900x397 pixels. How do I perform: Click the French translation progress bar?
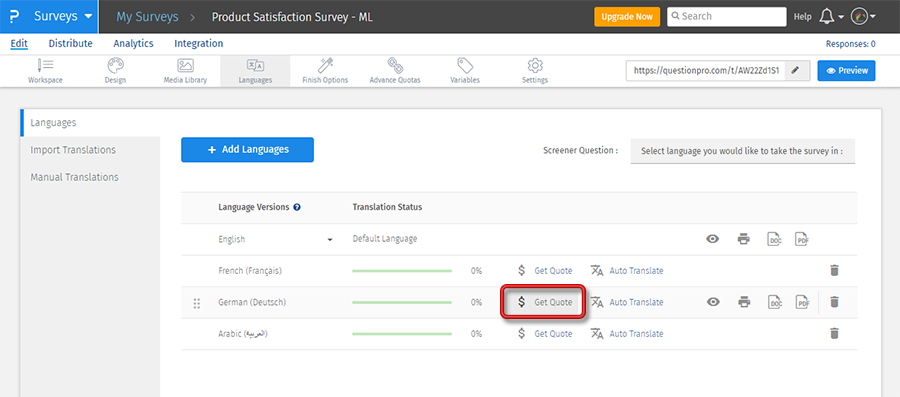coord(402,271)
